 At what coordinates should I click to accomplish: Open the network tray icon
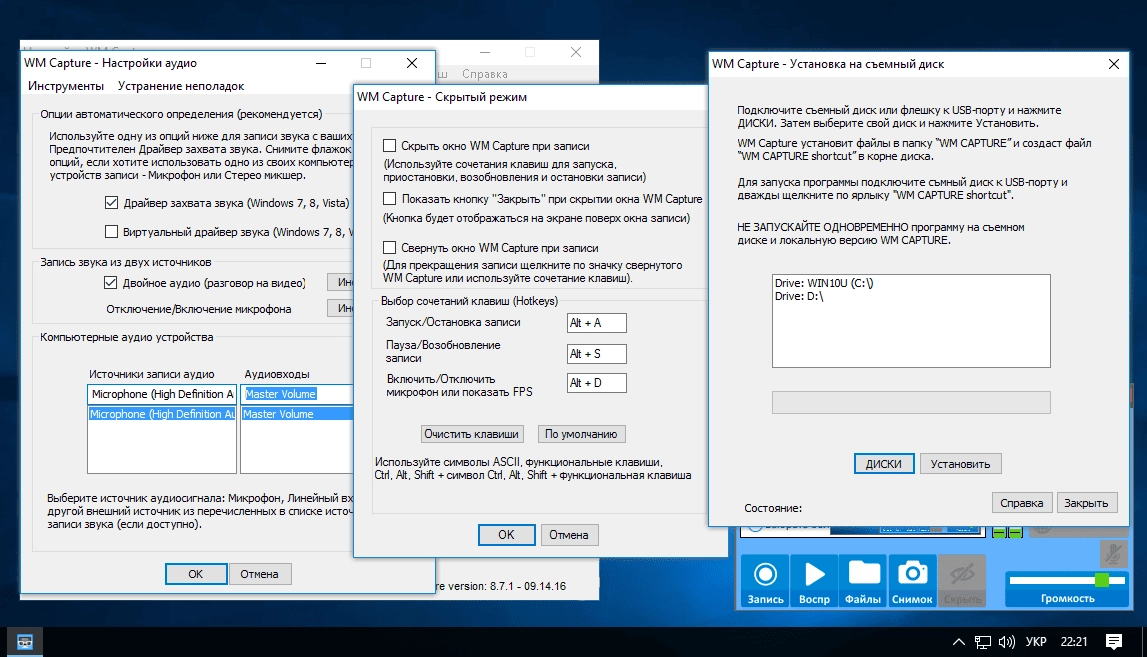coord(982,642)
